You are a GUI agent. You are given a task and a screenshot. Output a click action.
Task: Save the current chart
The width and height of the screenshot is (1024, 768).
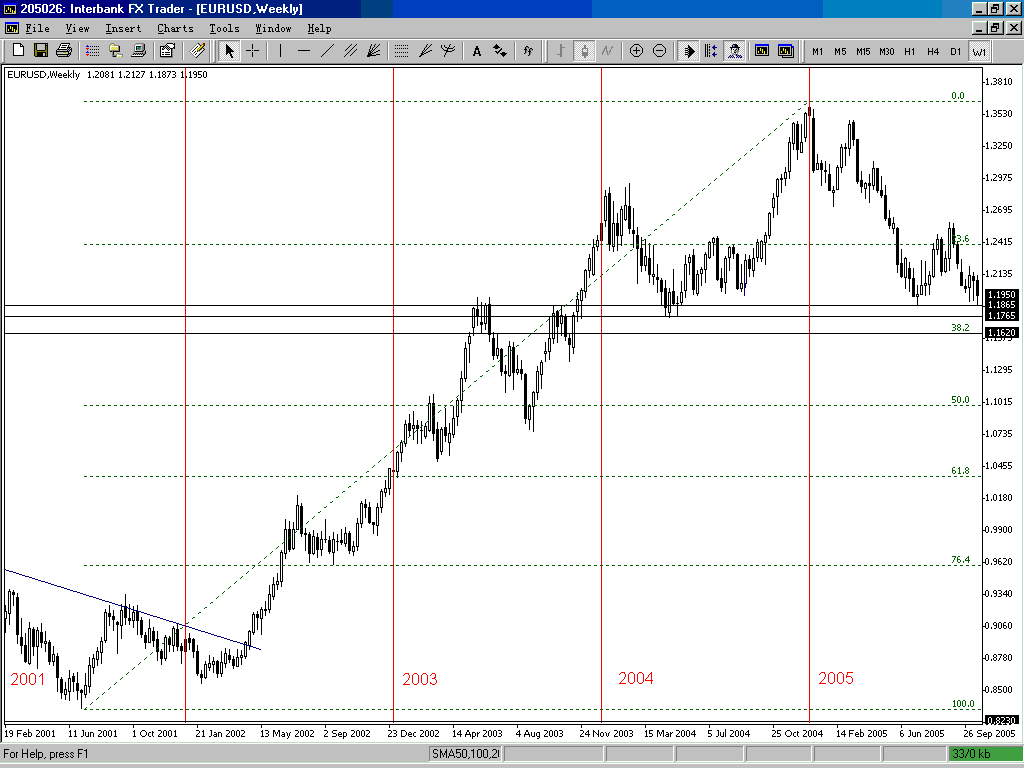click(x=41, y=51)
